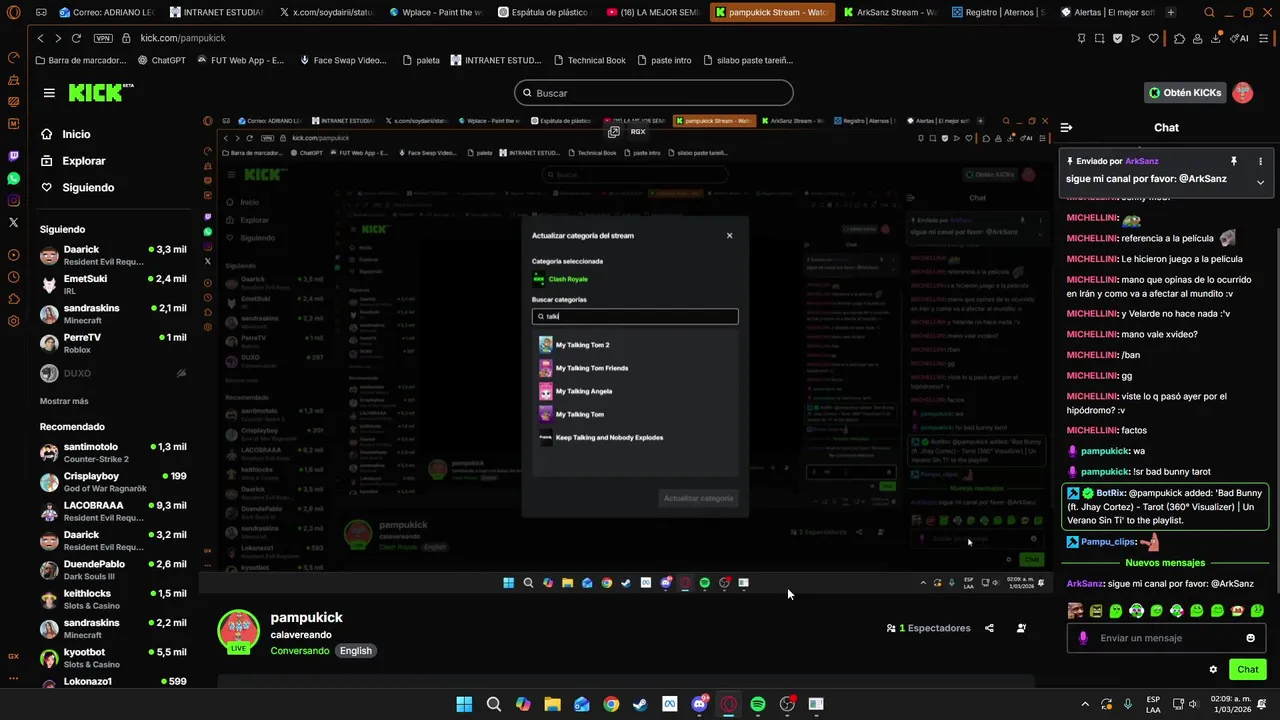Open recommended channel santimotolo
1280x720 pixels.
(113, 453)
